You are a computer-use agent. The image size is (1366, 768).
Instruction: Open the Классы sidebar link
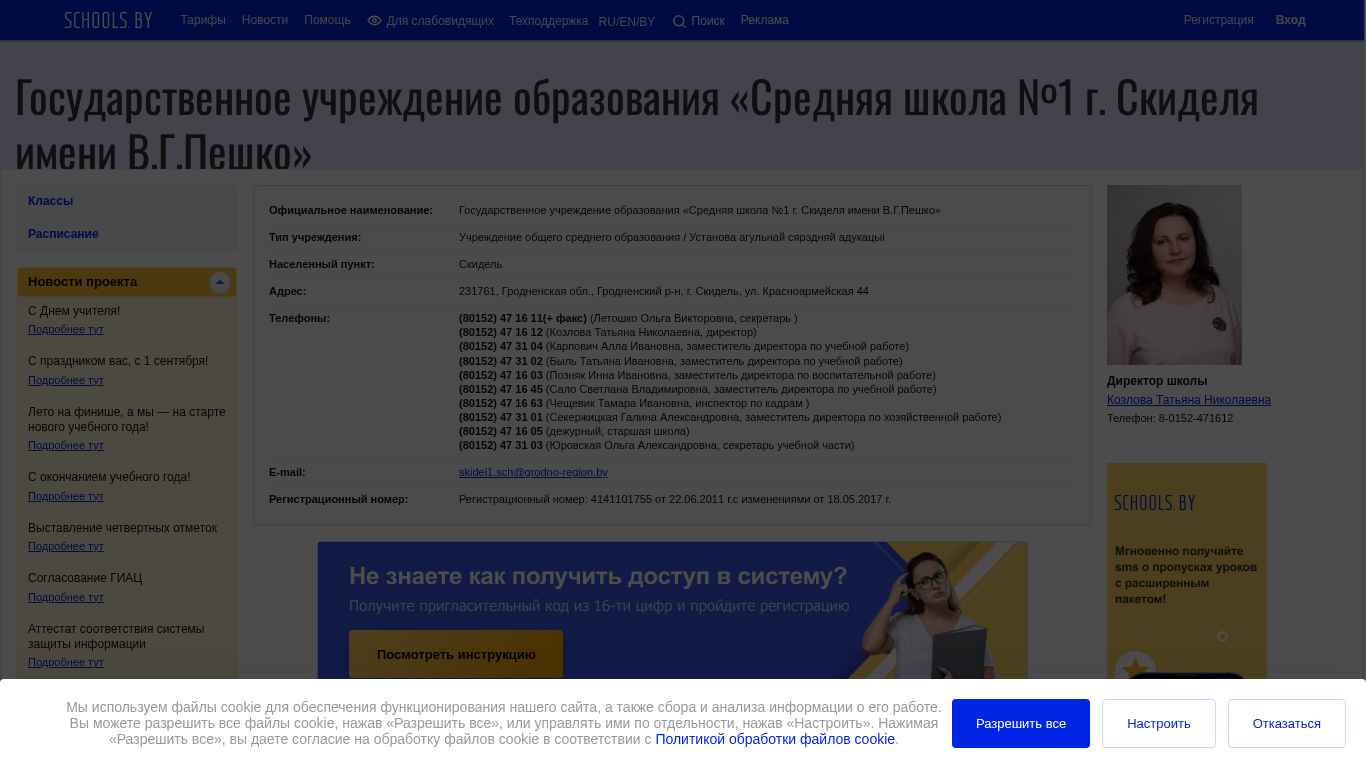pyautogui.click(x=50, y=201)
